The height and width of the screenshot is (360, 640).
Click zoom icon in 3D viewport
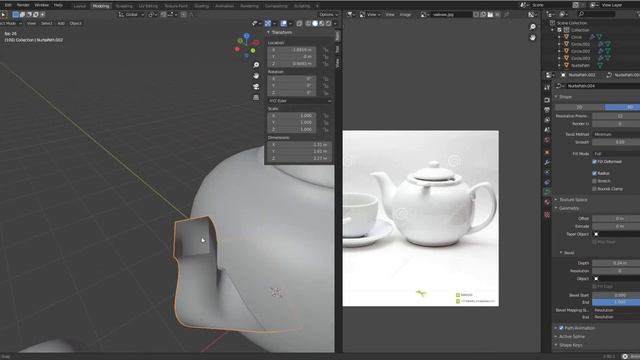256,65
